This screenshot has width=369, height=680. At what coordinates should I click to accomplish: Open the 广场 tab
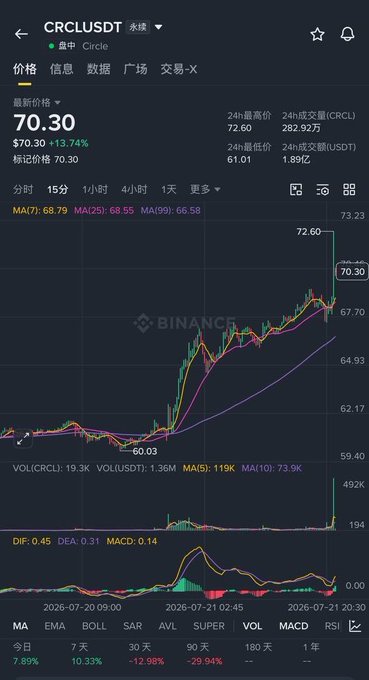(135, 69)
